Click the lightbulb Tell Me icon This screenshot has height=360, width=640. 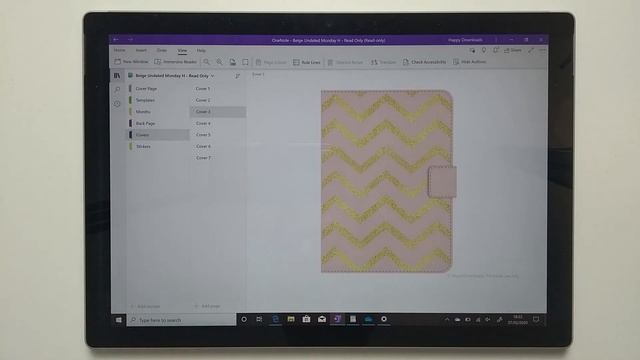(x=484, y=50)
